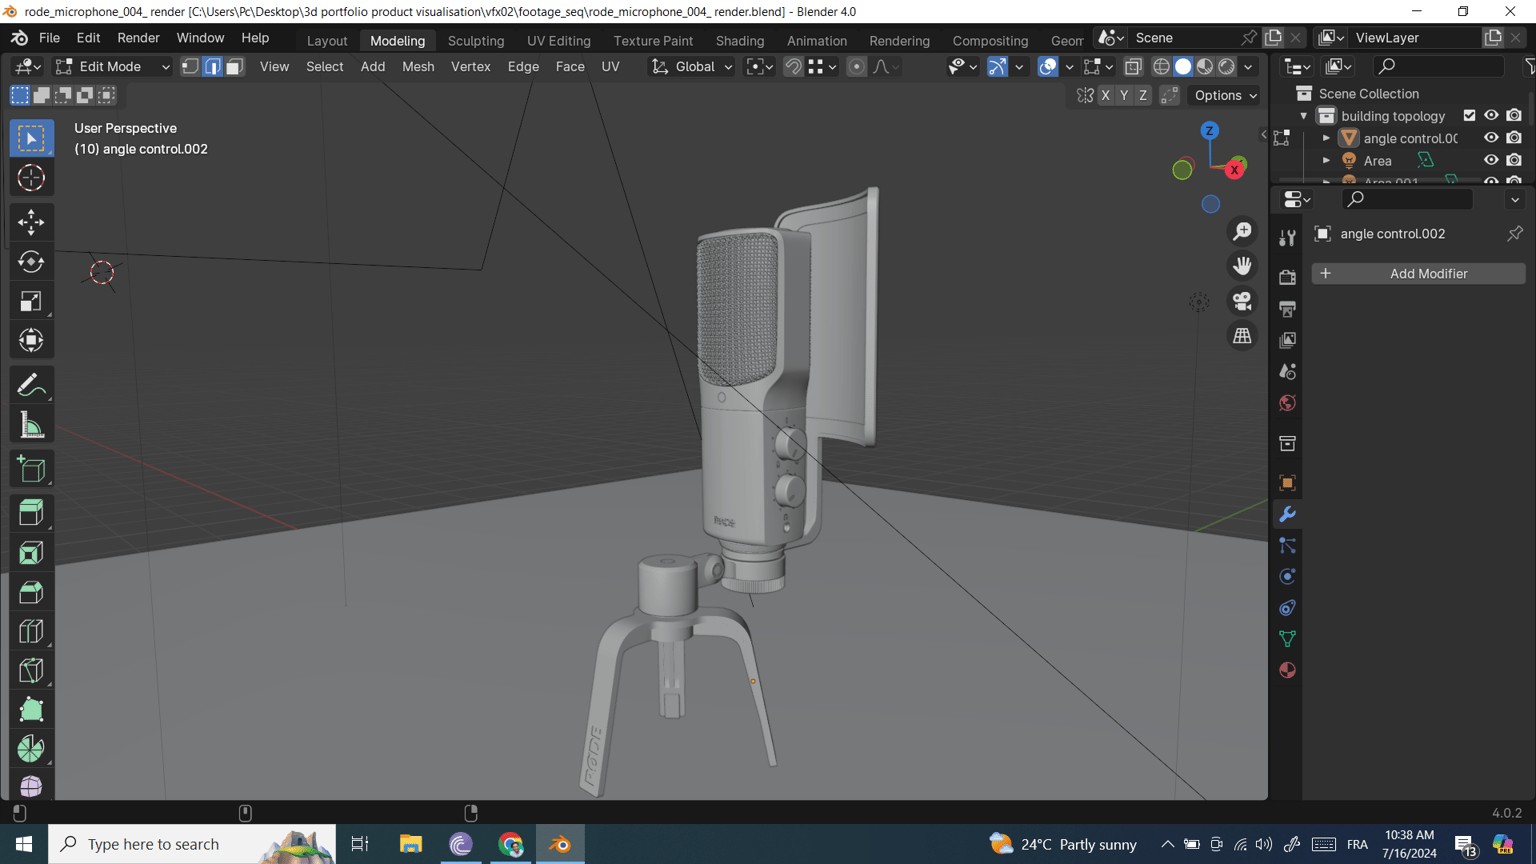Enable vertex select mode
Viewport: 1536px width, 864px height.
[x=190, y=67]
